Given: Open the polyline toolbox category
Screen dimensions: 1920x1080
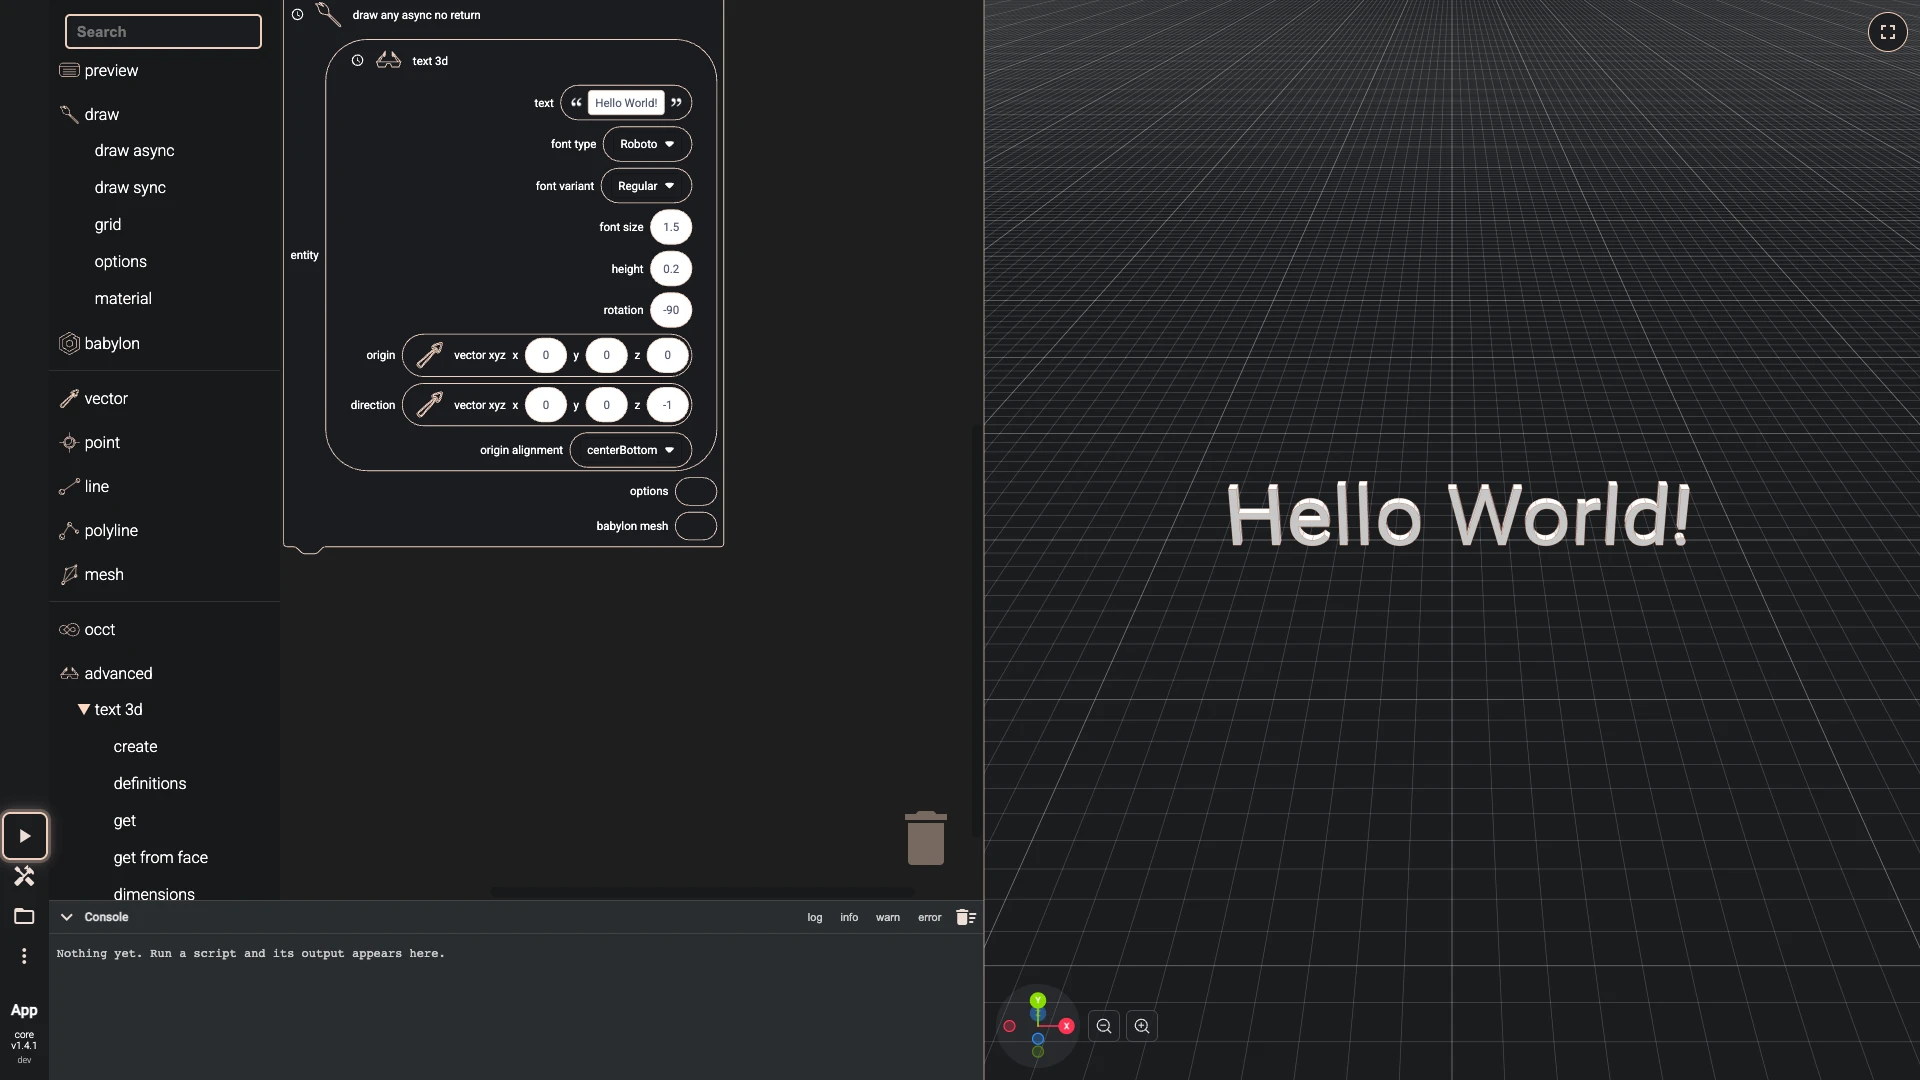Looking at the screenshot, I should click(x=111, y=530).
